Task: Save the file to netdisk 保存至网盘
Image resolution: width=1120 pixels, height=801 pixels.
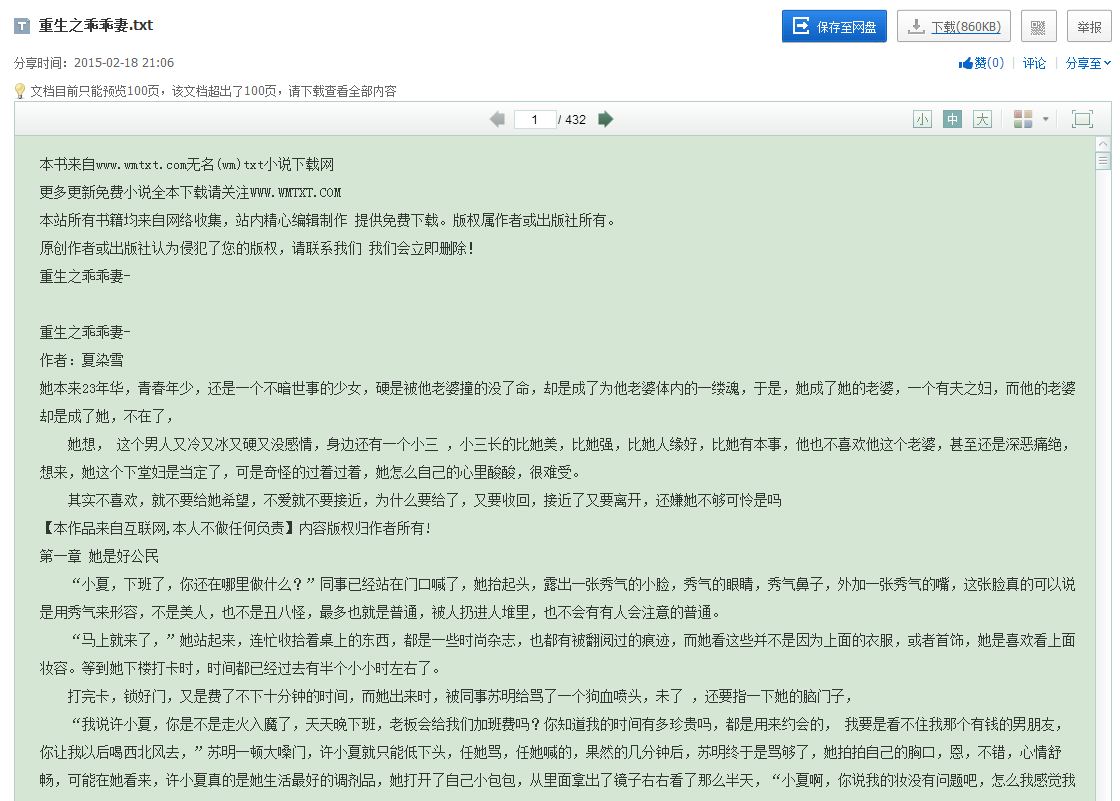Action: pos(834,26)
